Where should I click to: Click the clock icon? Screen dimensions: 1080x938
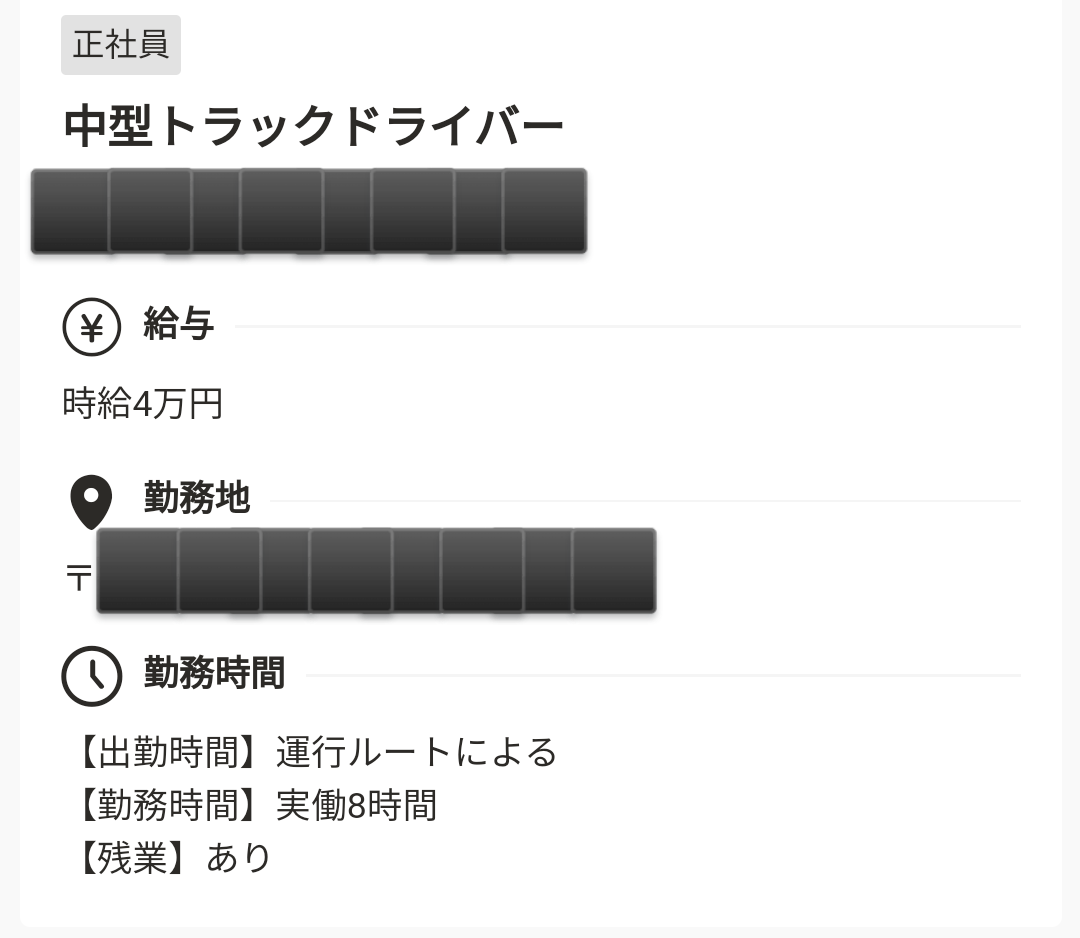pyautogui.click(x=92, y=676)
